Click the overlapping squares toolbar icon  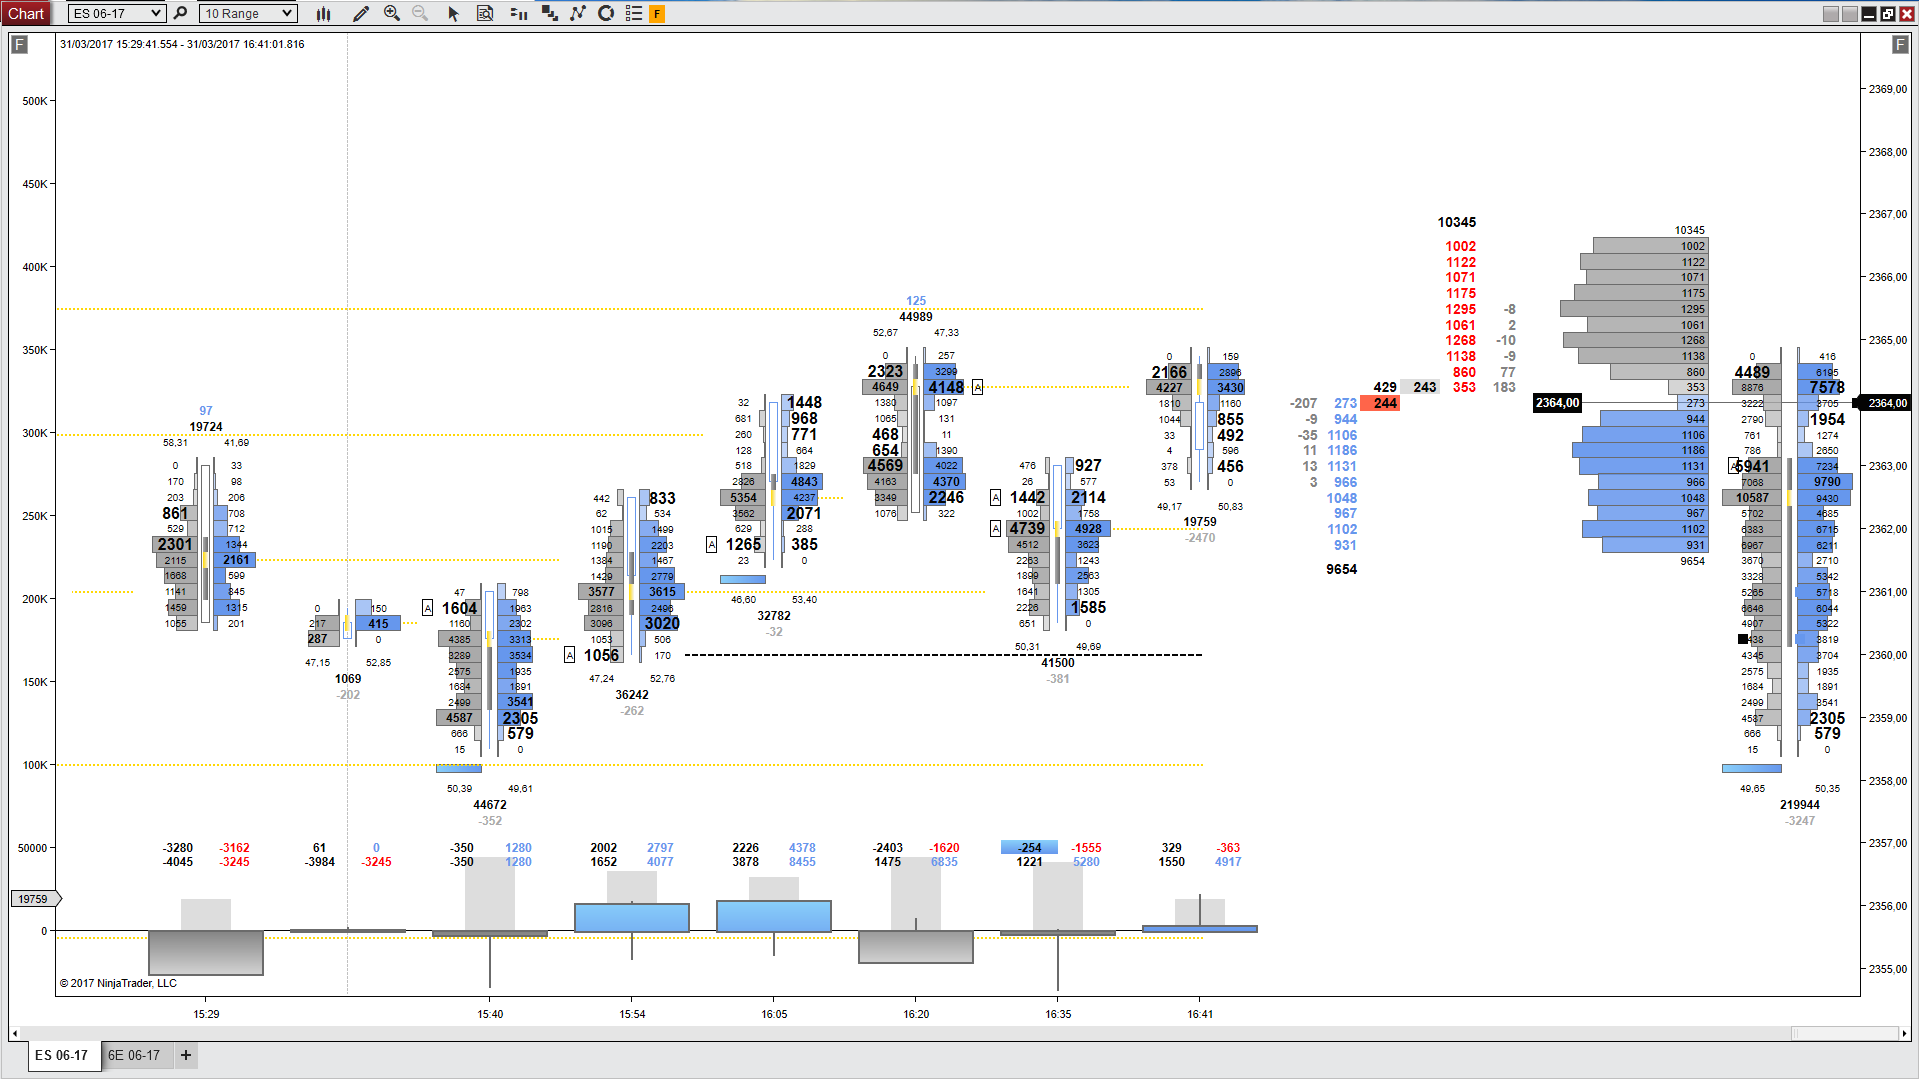[x=549, y=13]
